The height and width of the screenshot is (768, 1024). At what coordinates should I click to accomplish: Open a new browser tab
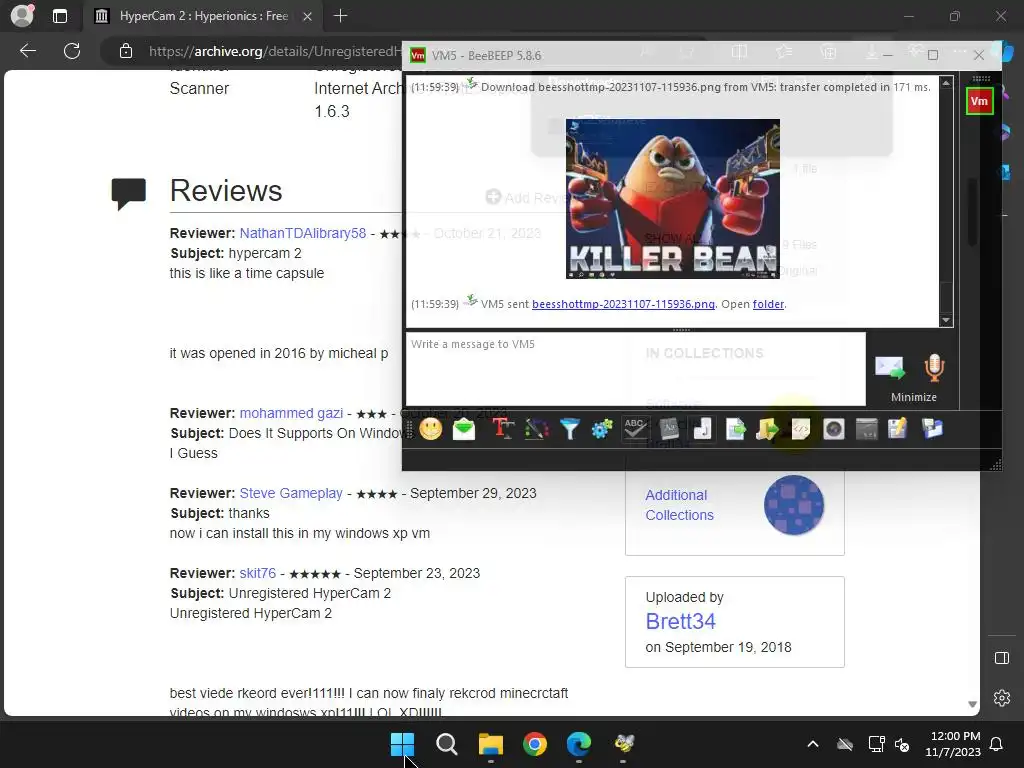[340, 16]
